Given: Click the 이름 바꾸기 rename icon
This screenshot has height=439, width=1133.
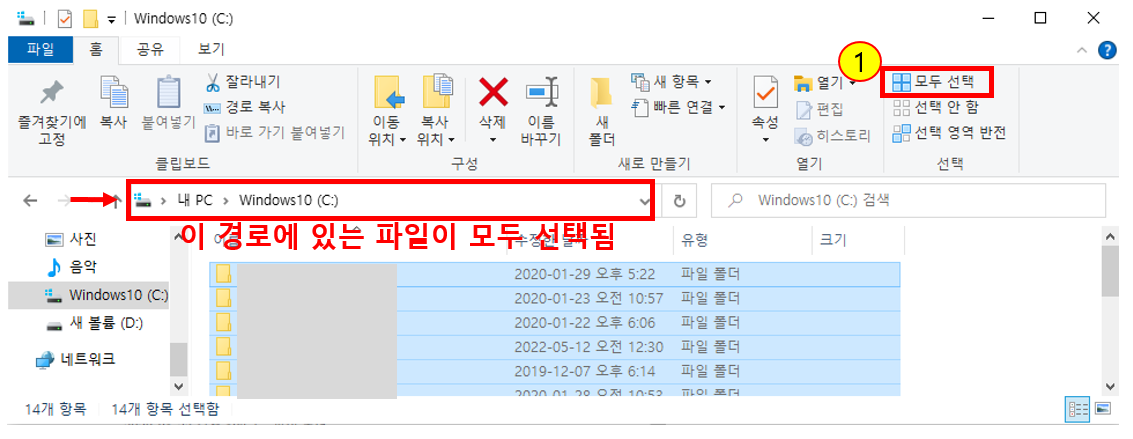Looking at the screenshot, I should click(541, 92).
